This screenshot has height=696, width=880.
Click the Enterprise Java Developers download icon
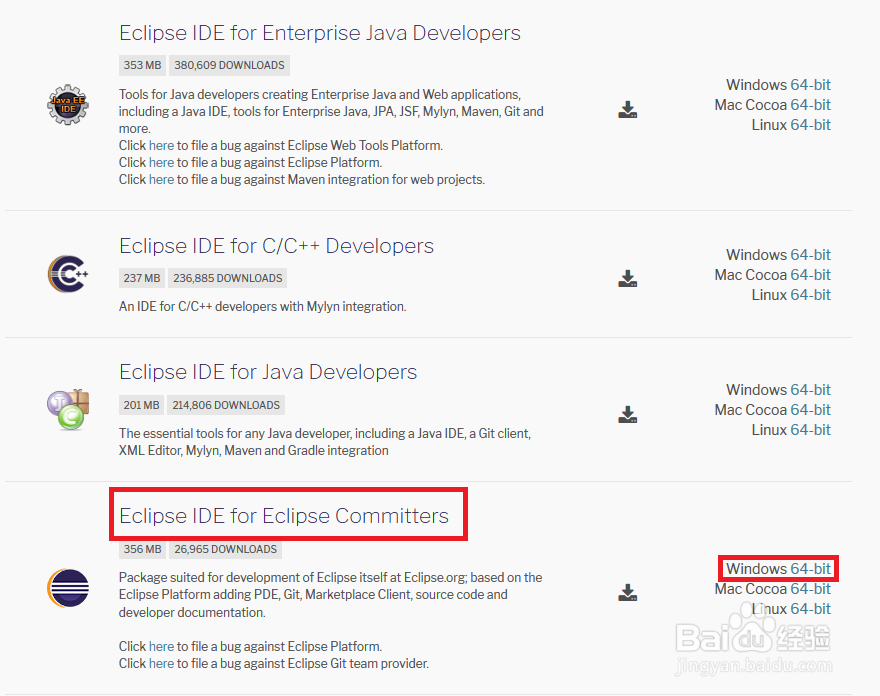tap(627, 109)
